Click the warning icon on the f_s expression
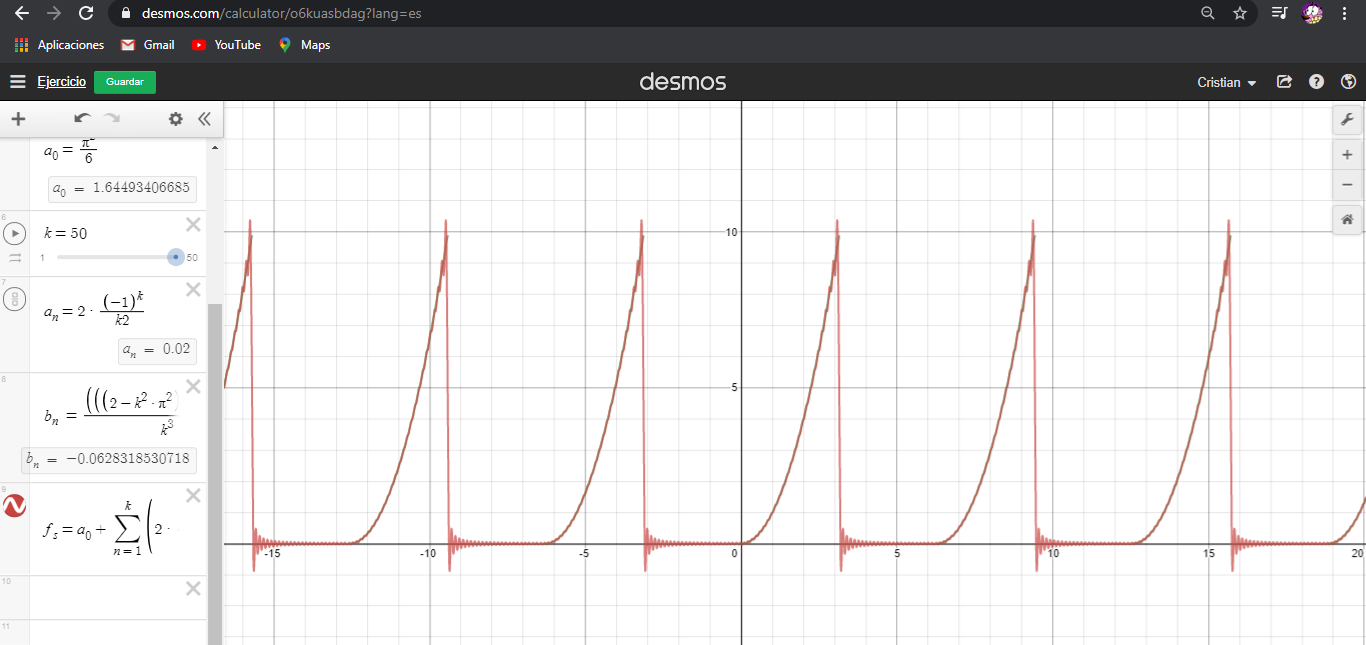 point(14,506)
